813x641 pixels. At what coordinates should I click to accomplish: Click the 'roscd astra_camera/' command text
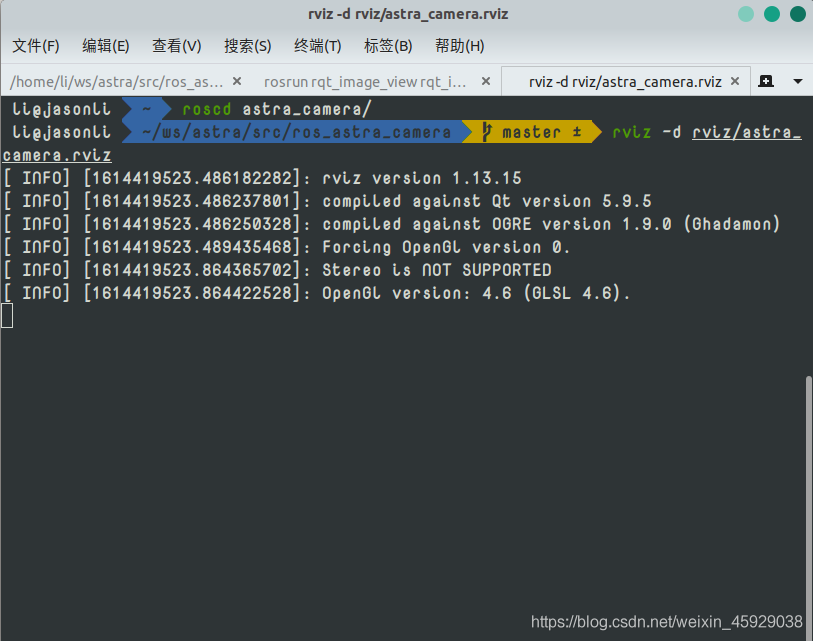pyautogui.click(x=277, y=109)
